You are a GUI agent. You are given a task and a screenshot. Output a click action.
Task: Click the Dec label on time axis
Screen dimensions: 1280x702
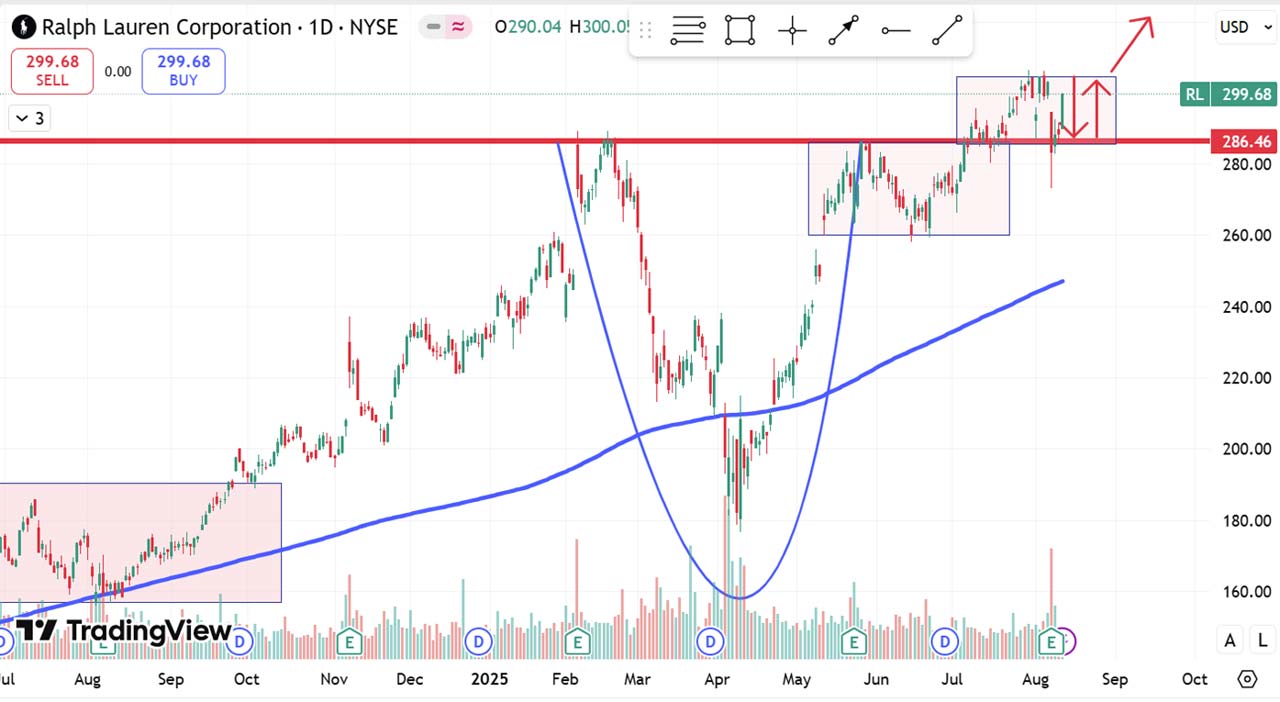click(x=409, y=679)
